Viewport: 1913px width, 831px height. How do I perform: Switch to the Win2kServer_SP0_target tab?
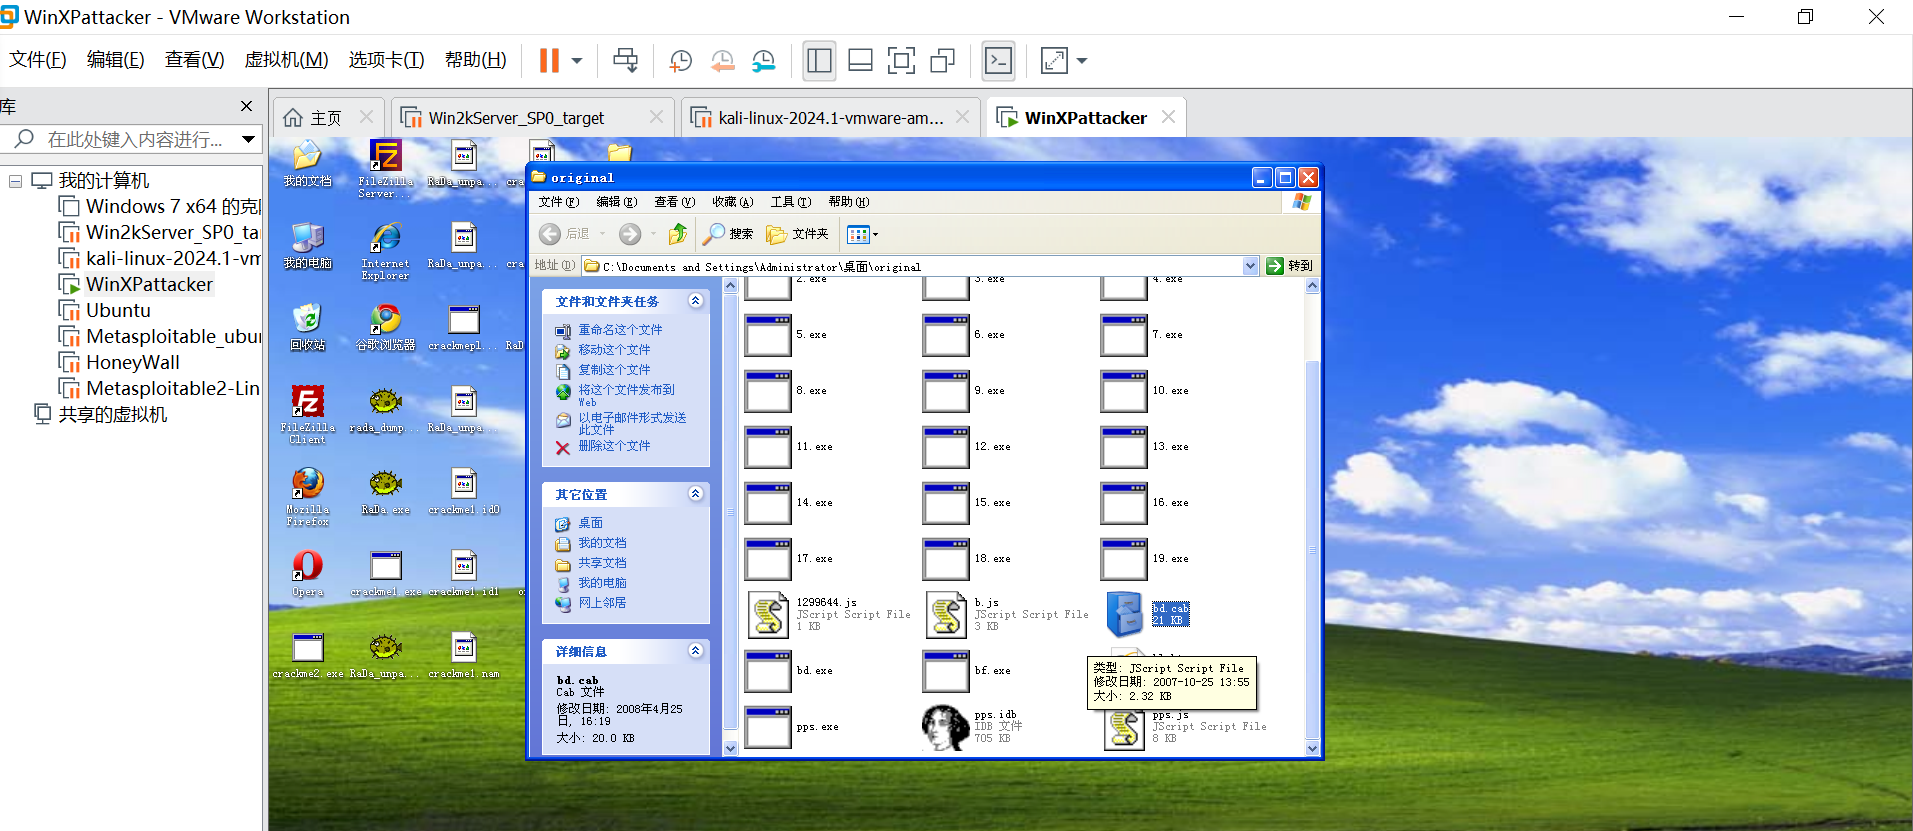[533, 118]
